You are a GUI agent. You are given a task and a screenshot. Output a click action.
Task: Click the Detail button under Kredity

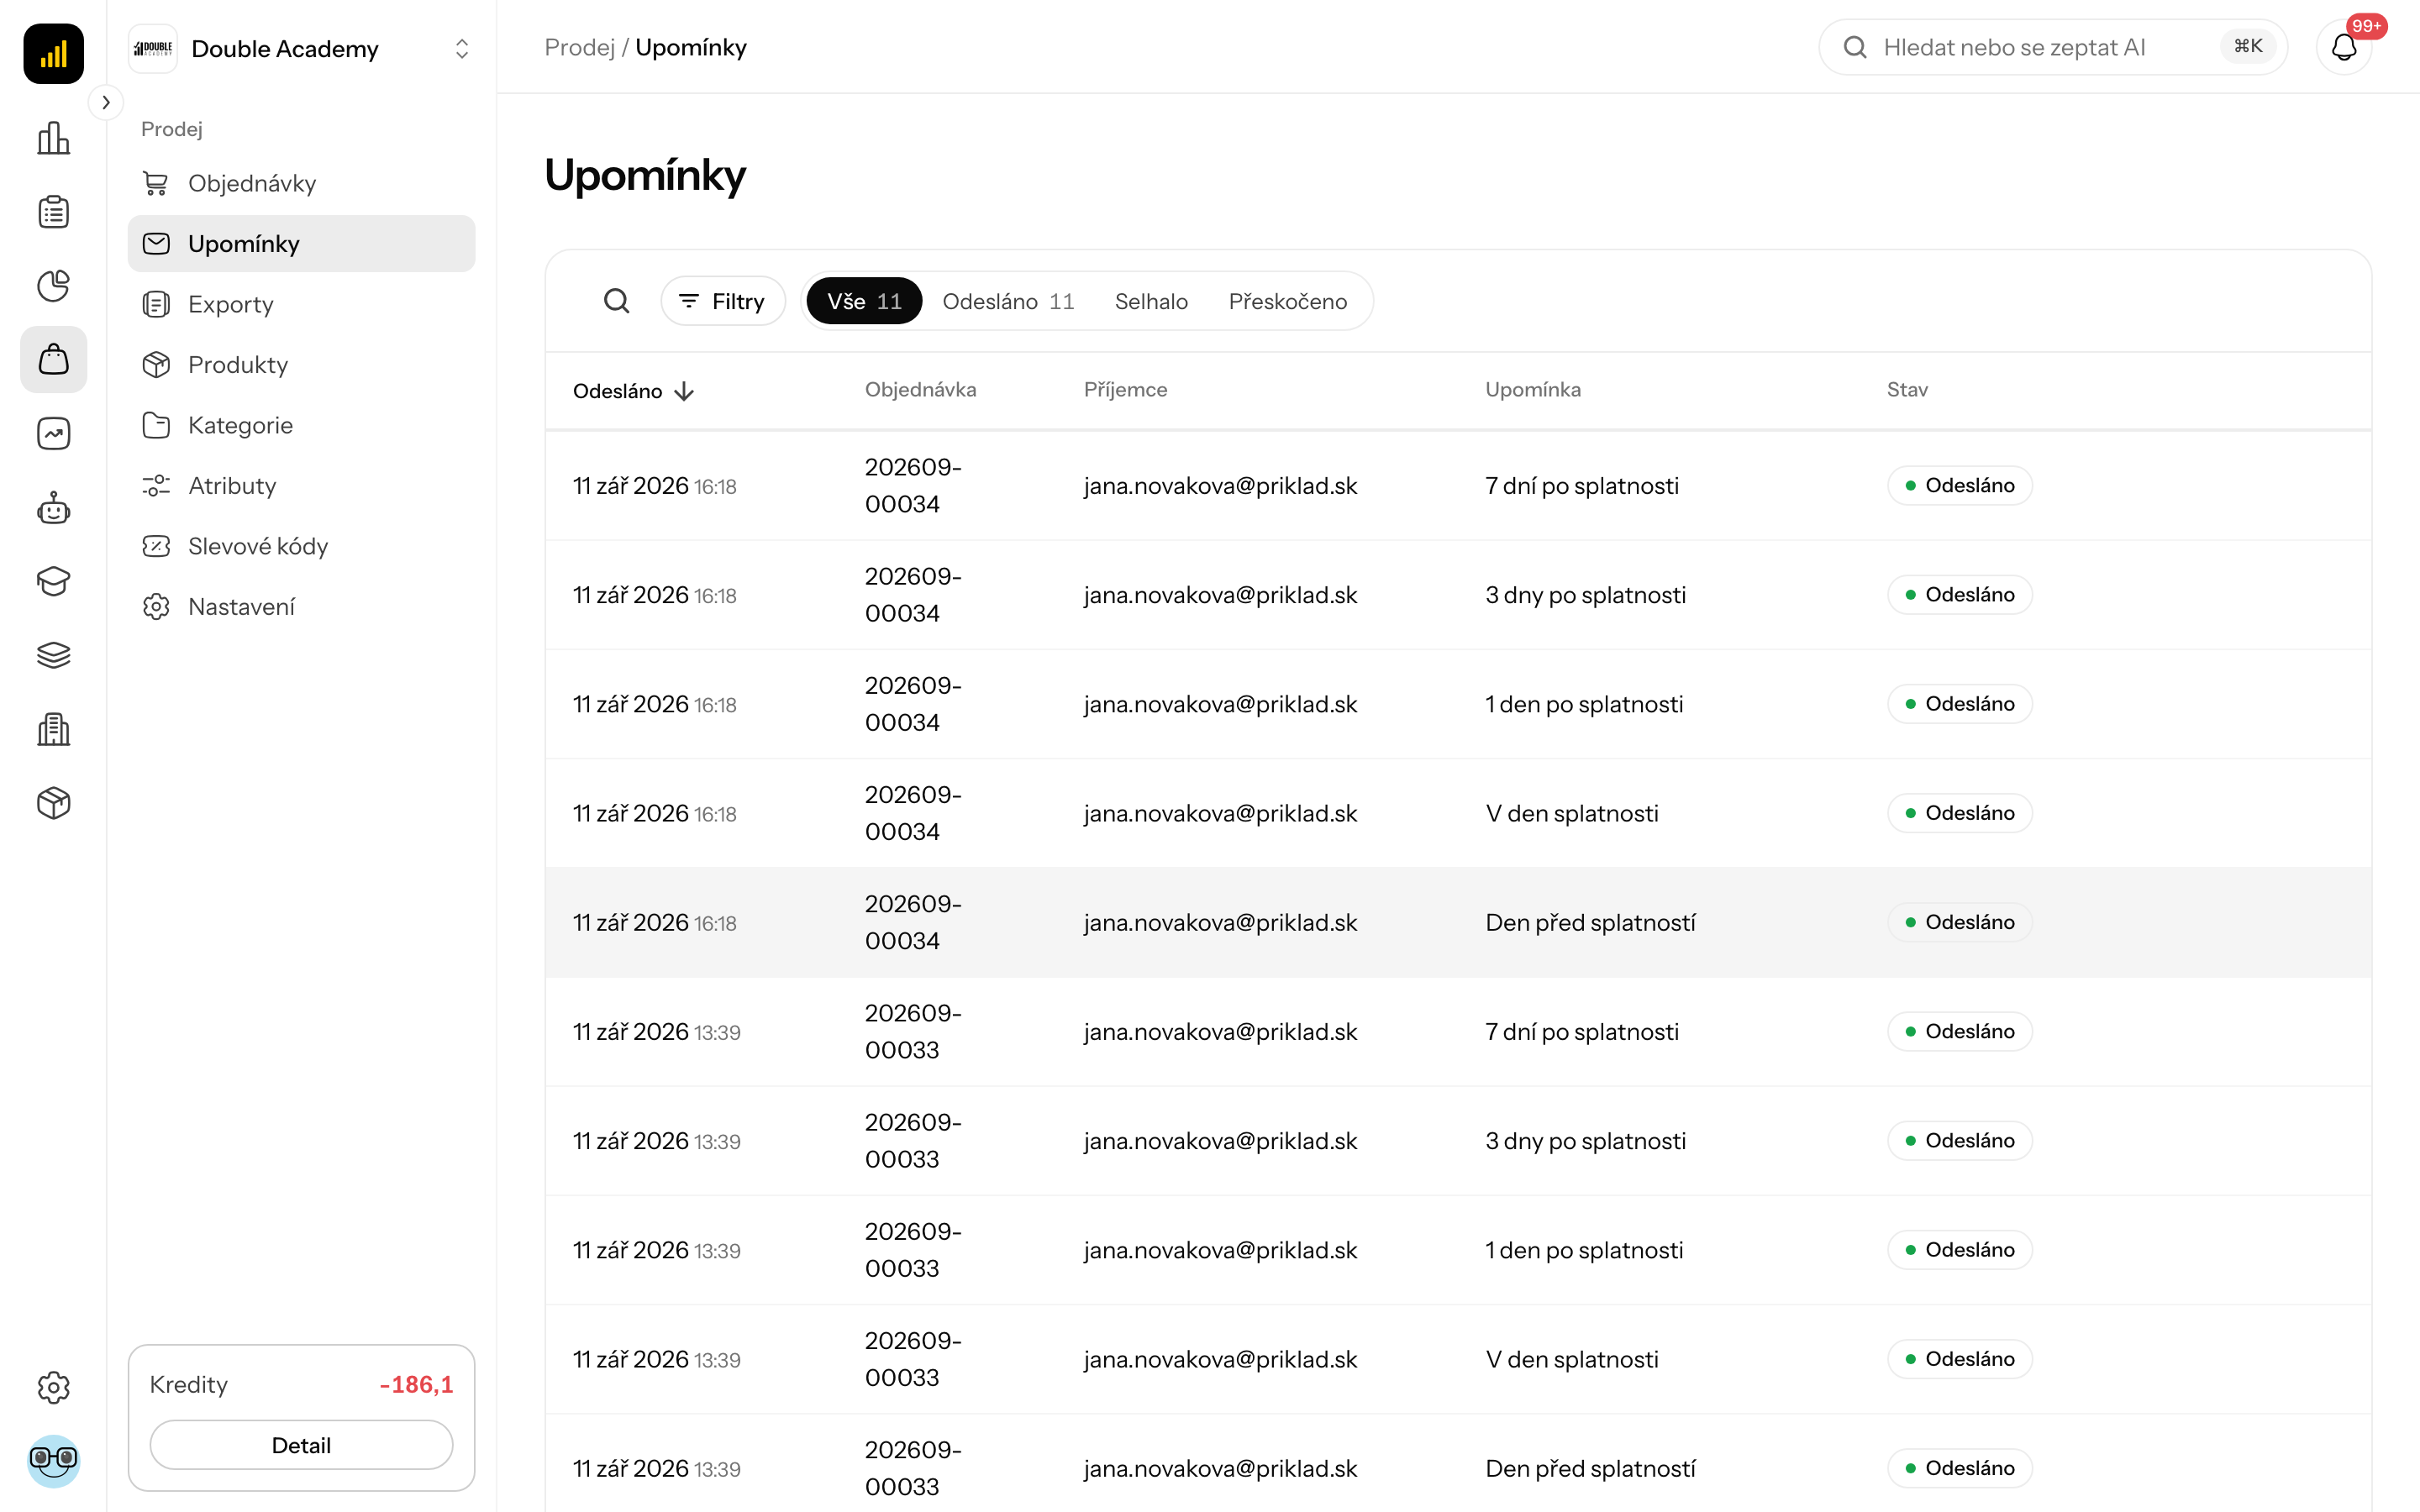301,1444
